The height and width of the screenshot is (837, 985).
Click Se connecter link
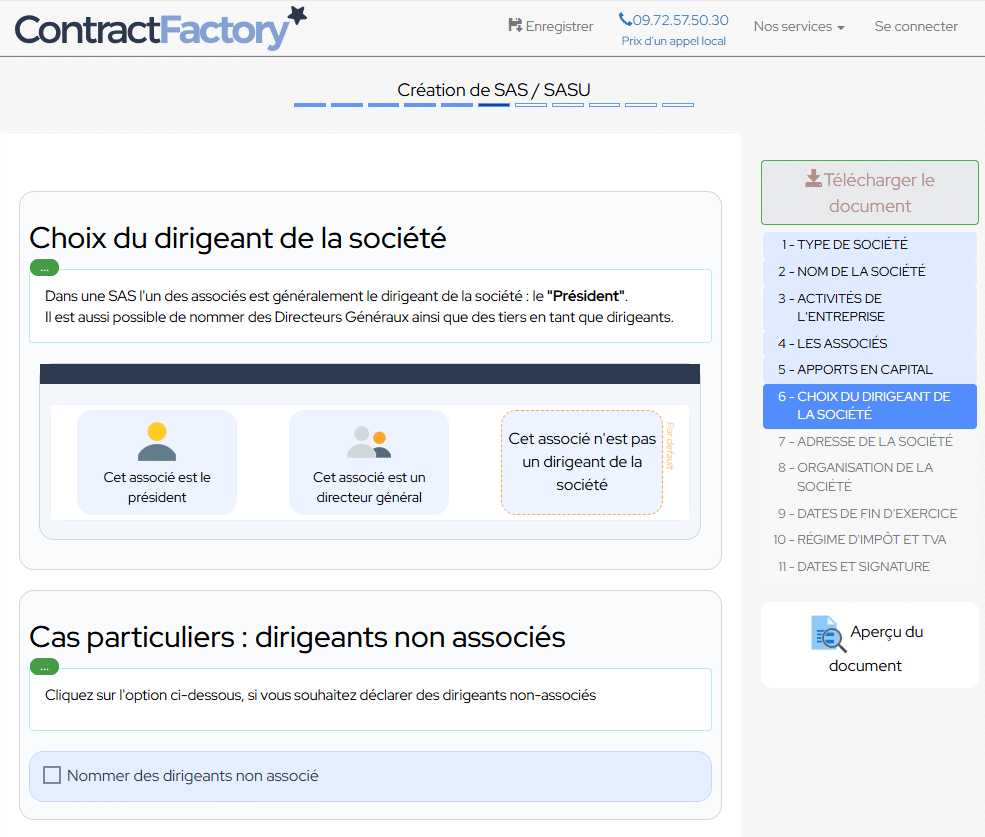pyautogui.click(x=915, y=27)
